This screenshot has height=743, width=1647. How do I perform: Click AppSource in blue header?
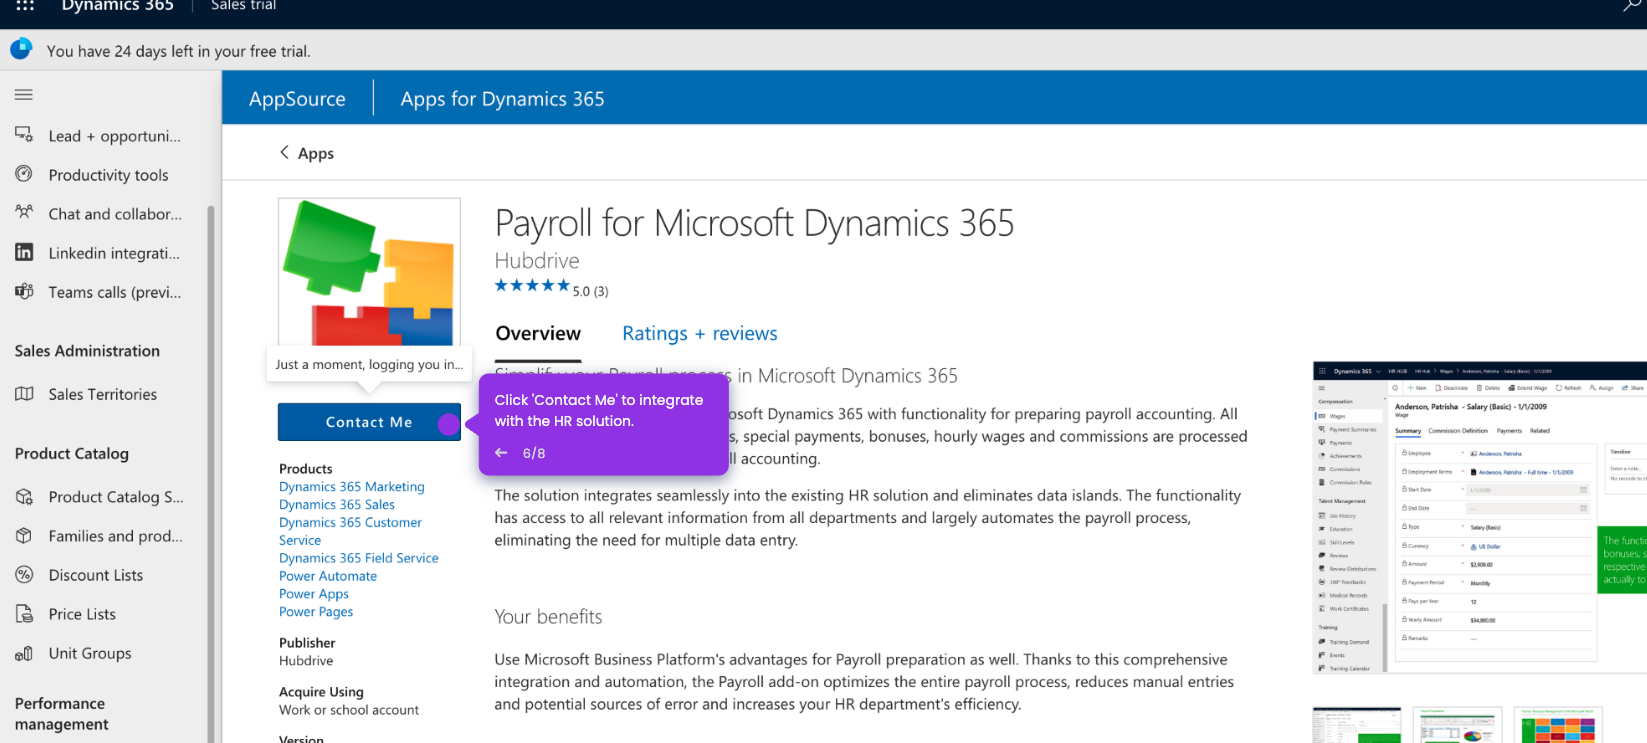pyautogui.click(x=297, y=99)
